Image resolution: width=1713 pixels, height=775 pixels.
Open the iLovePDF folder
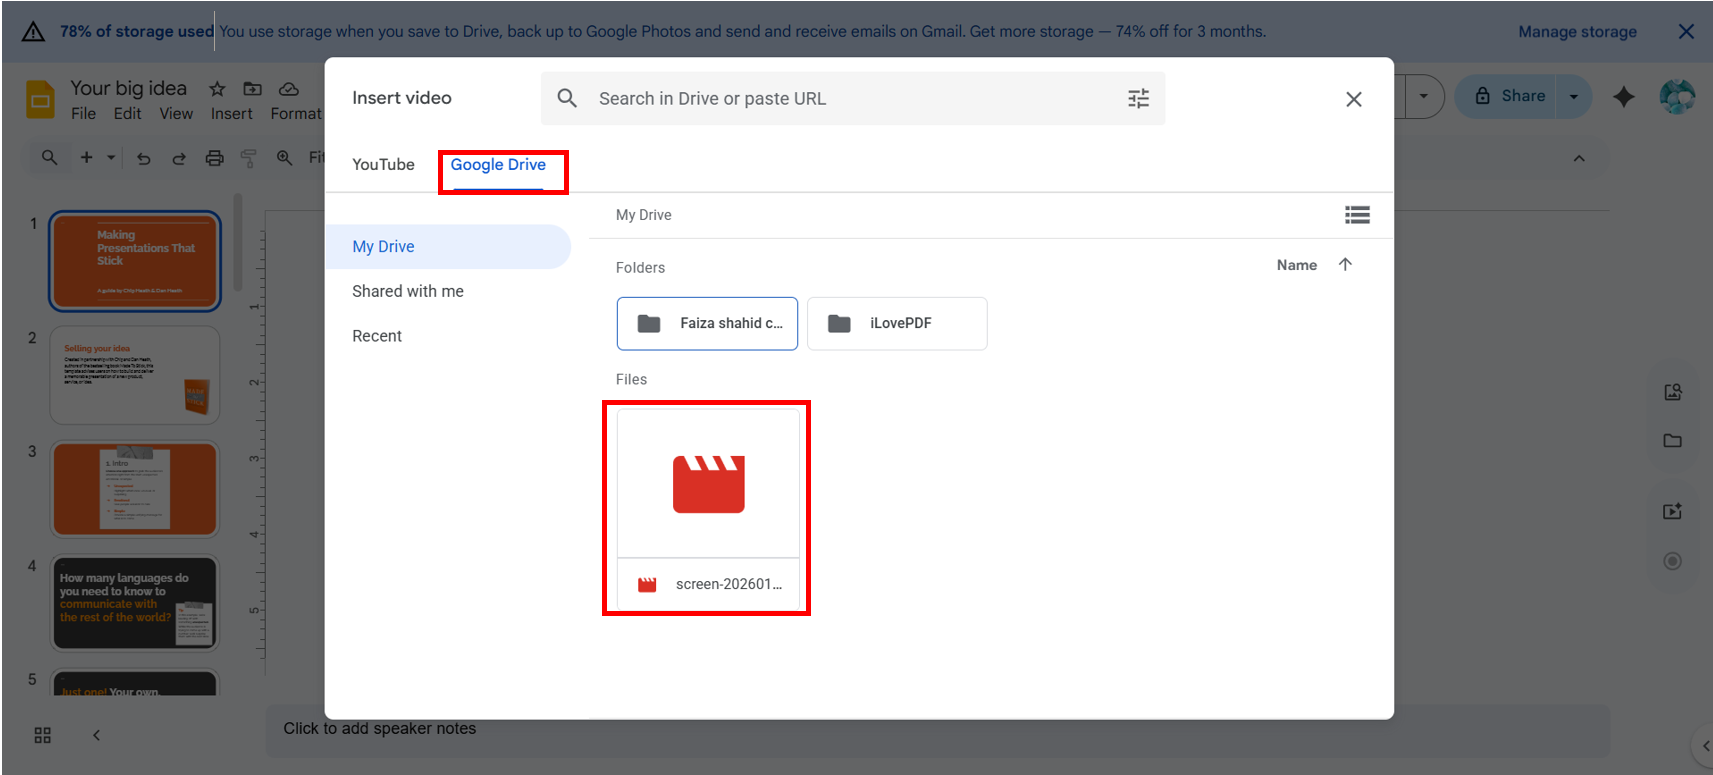click(x=897, y=323)
